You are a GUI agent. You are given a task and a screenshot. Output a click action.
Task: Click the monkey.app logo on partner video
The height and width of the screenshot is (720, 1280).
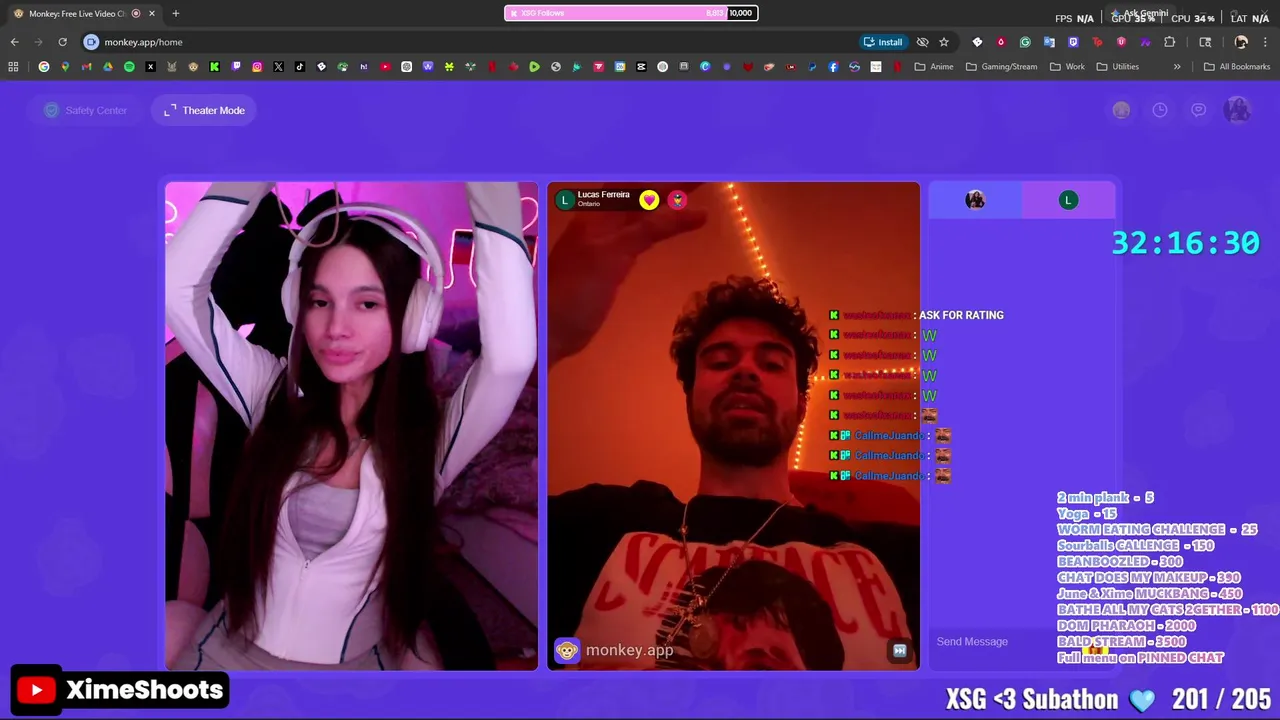tap(614, 650)
